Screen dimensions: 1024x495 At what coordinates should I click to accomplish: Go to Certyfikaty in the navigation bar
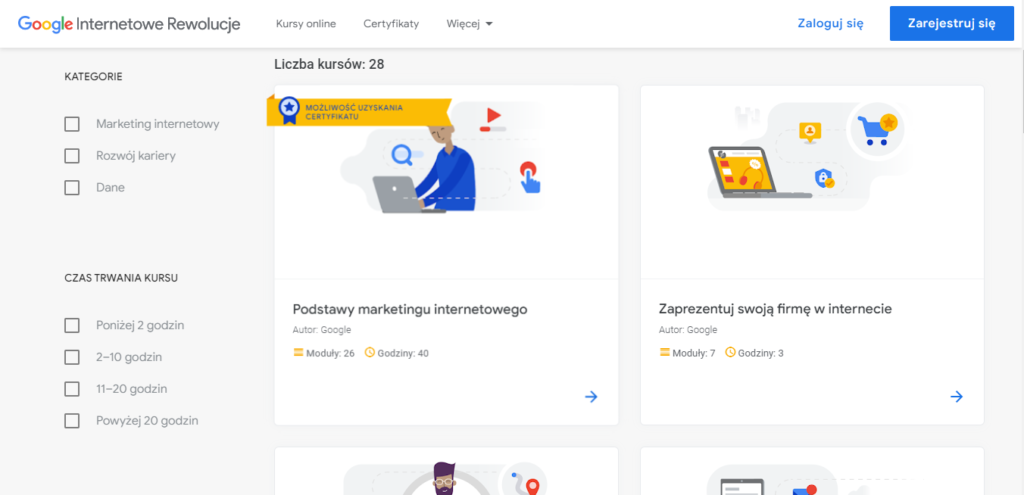[391, 24]
